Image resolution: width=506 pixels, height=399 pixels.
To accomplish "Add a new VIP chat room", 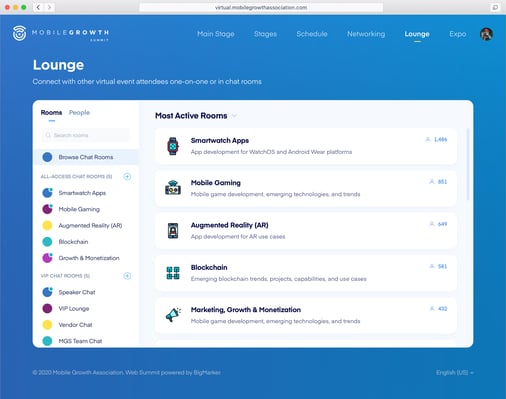I will (x=127, y=276).
